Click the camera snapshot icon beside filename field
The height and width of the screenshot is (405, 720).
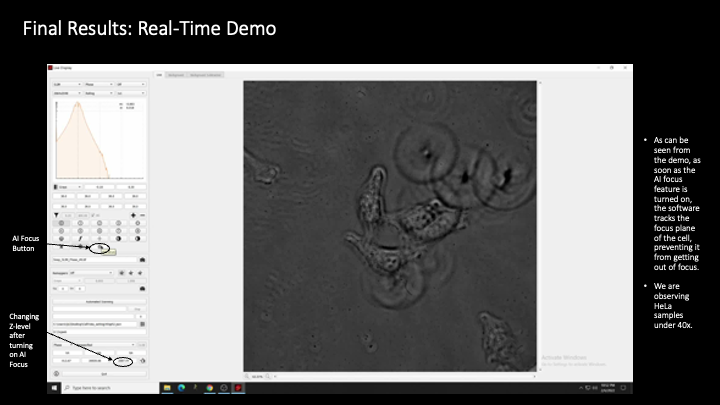tap(142, 259)
